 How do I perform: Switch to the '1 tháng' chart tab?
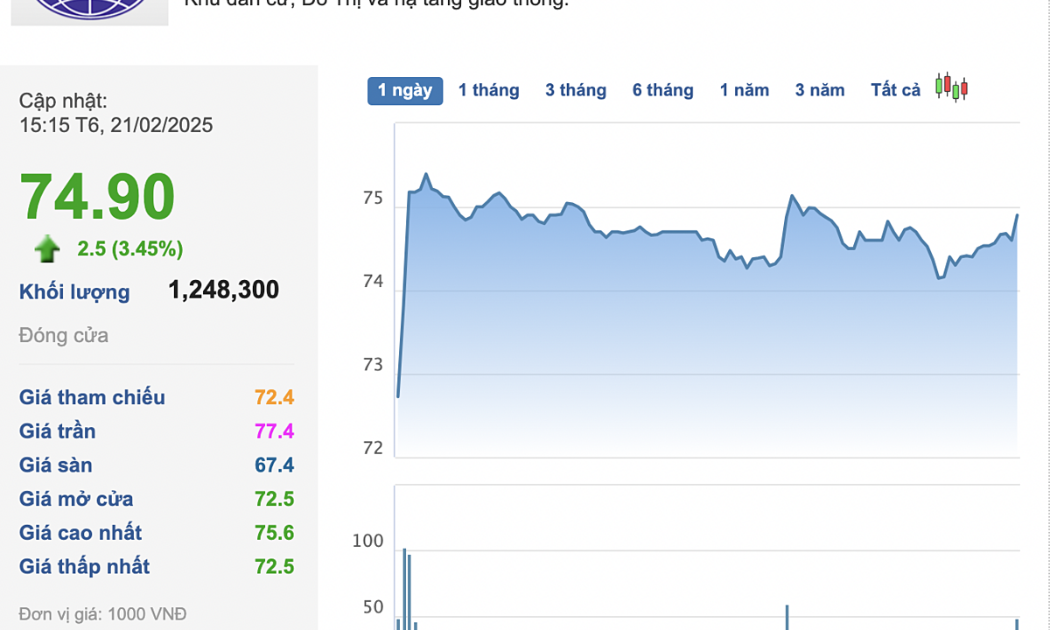point(489,90)
